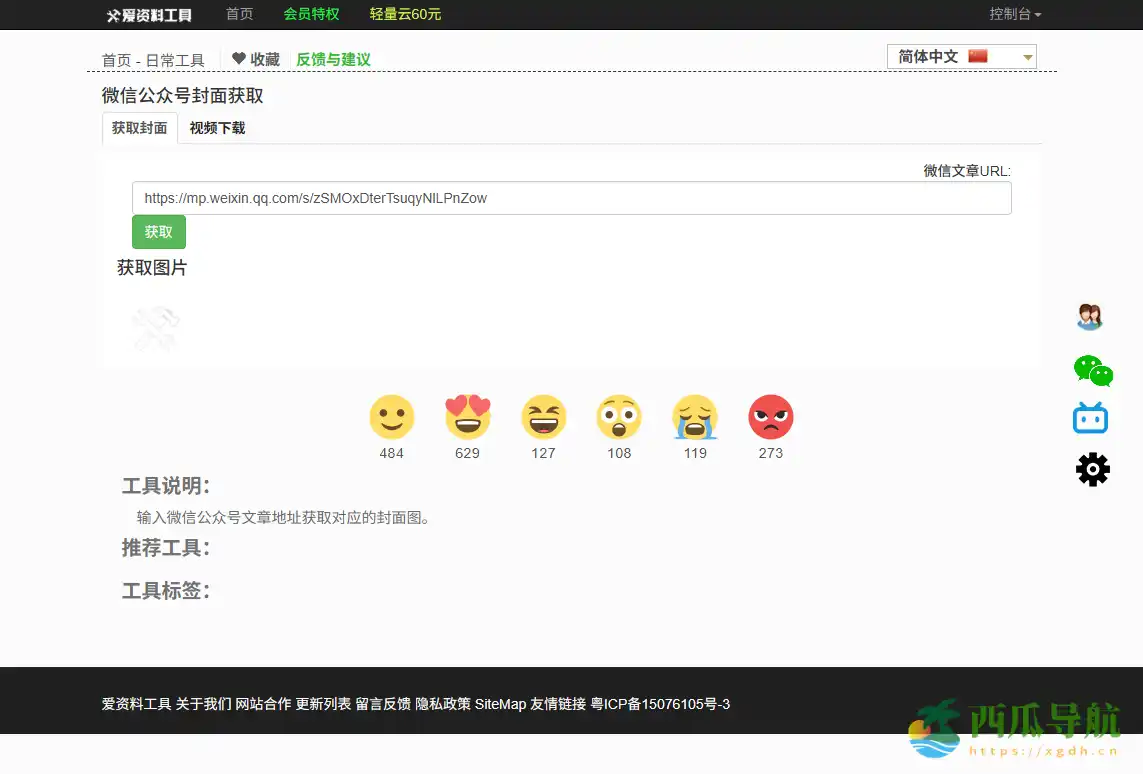
Task: Rate with the heart-eyes emoji
Action: [x=467, y=416]
